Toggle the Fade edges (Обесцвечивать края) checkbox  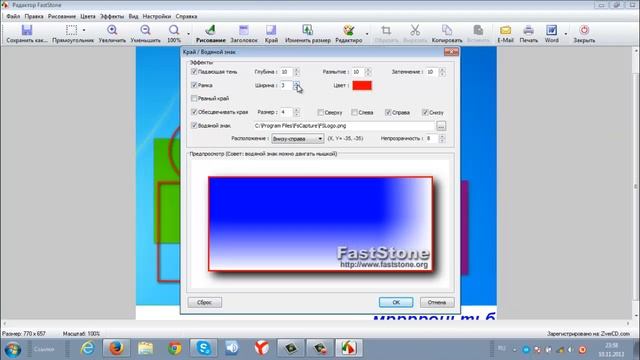(x=194, y=112)
